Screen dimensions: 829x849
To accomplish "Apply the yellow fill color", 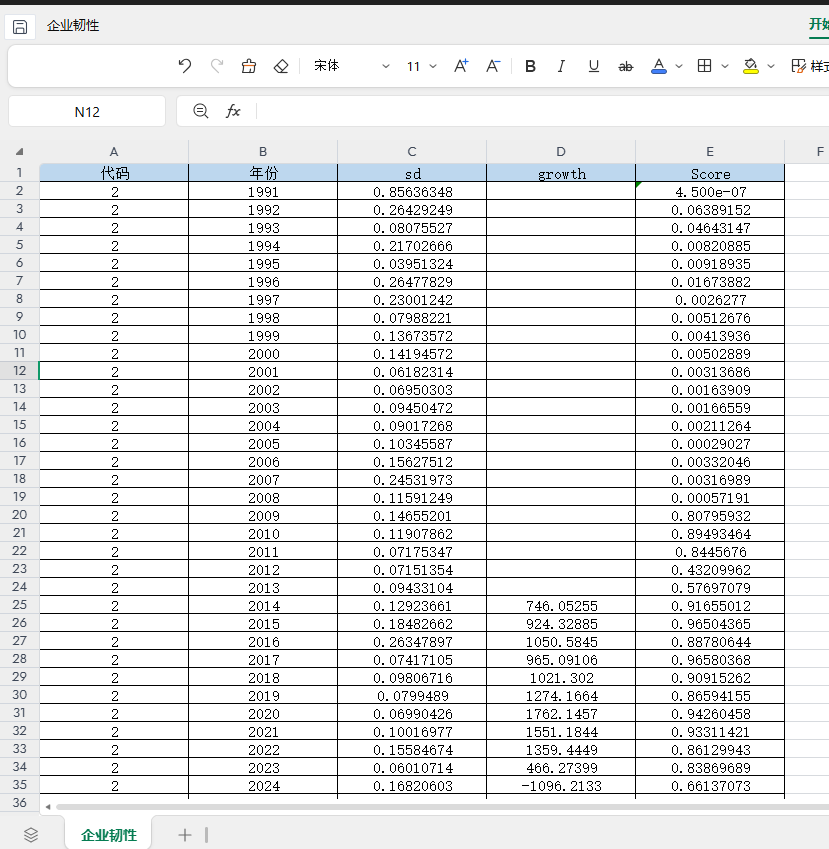I will [750, 66].
